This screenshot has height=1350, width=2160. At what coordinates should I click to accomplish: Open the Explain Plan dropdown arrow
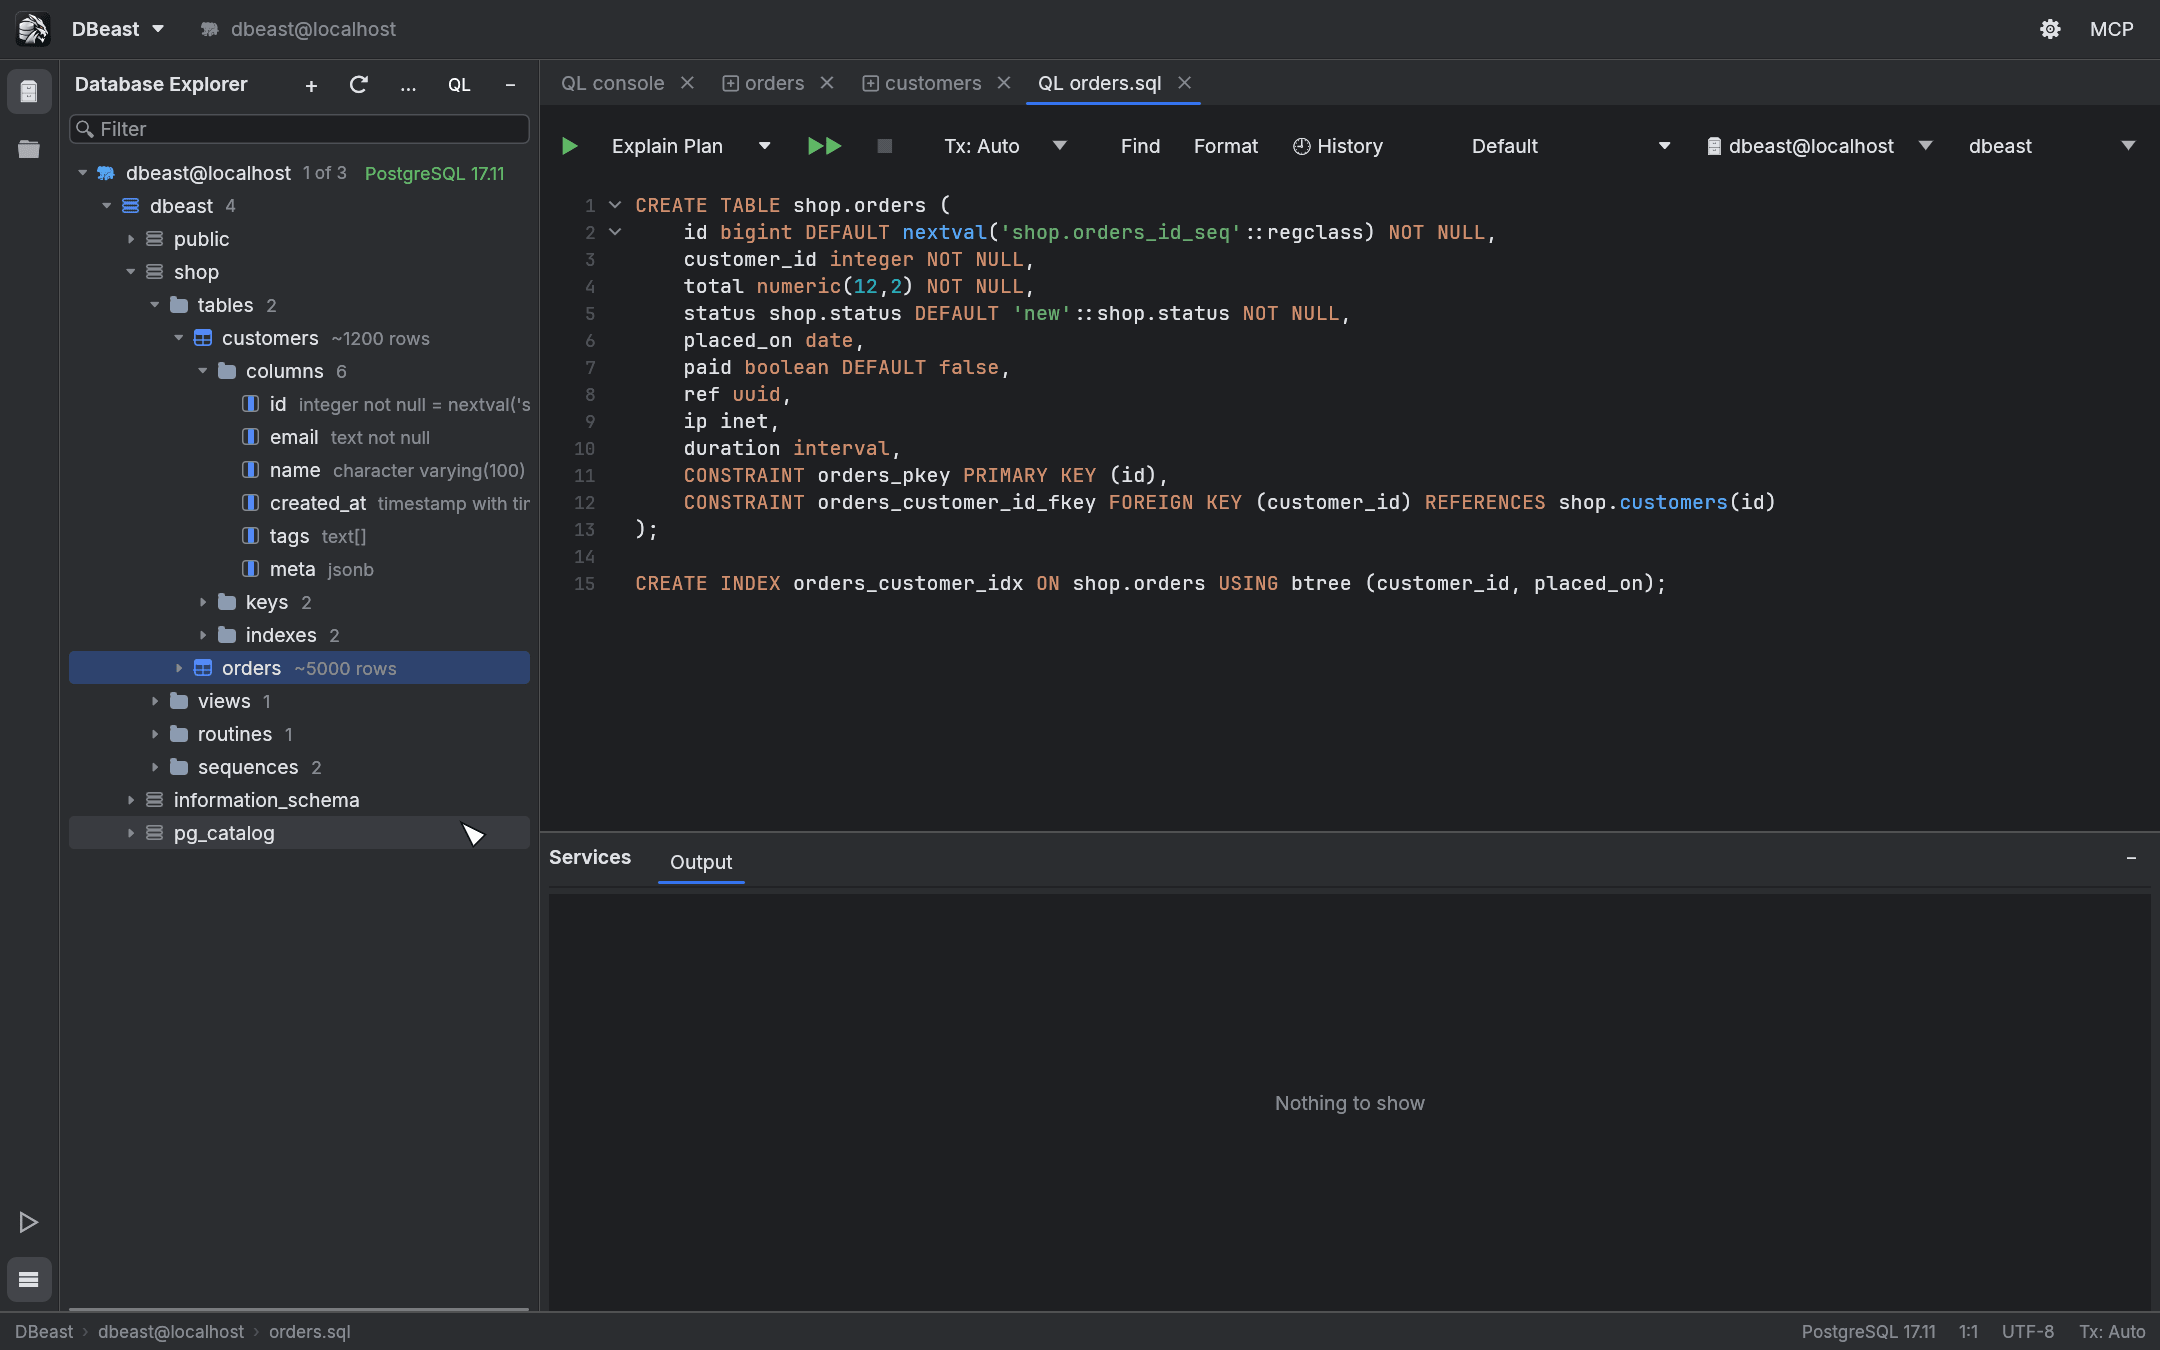(x=764, y=146)
